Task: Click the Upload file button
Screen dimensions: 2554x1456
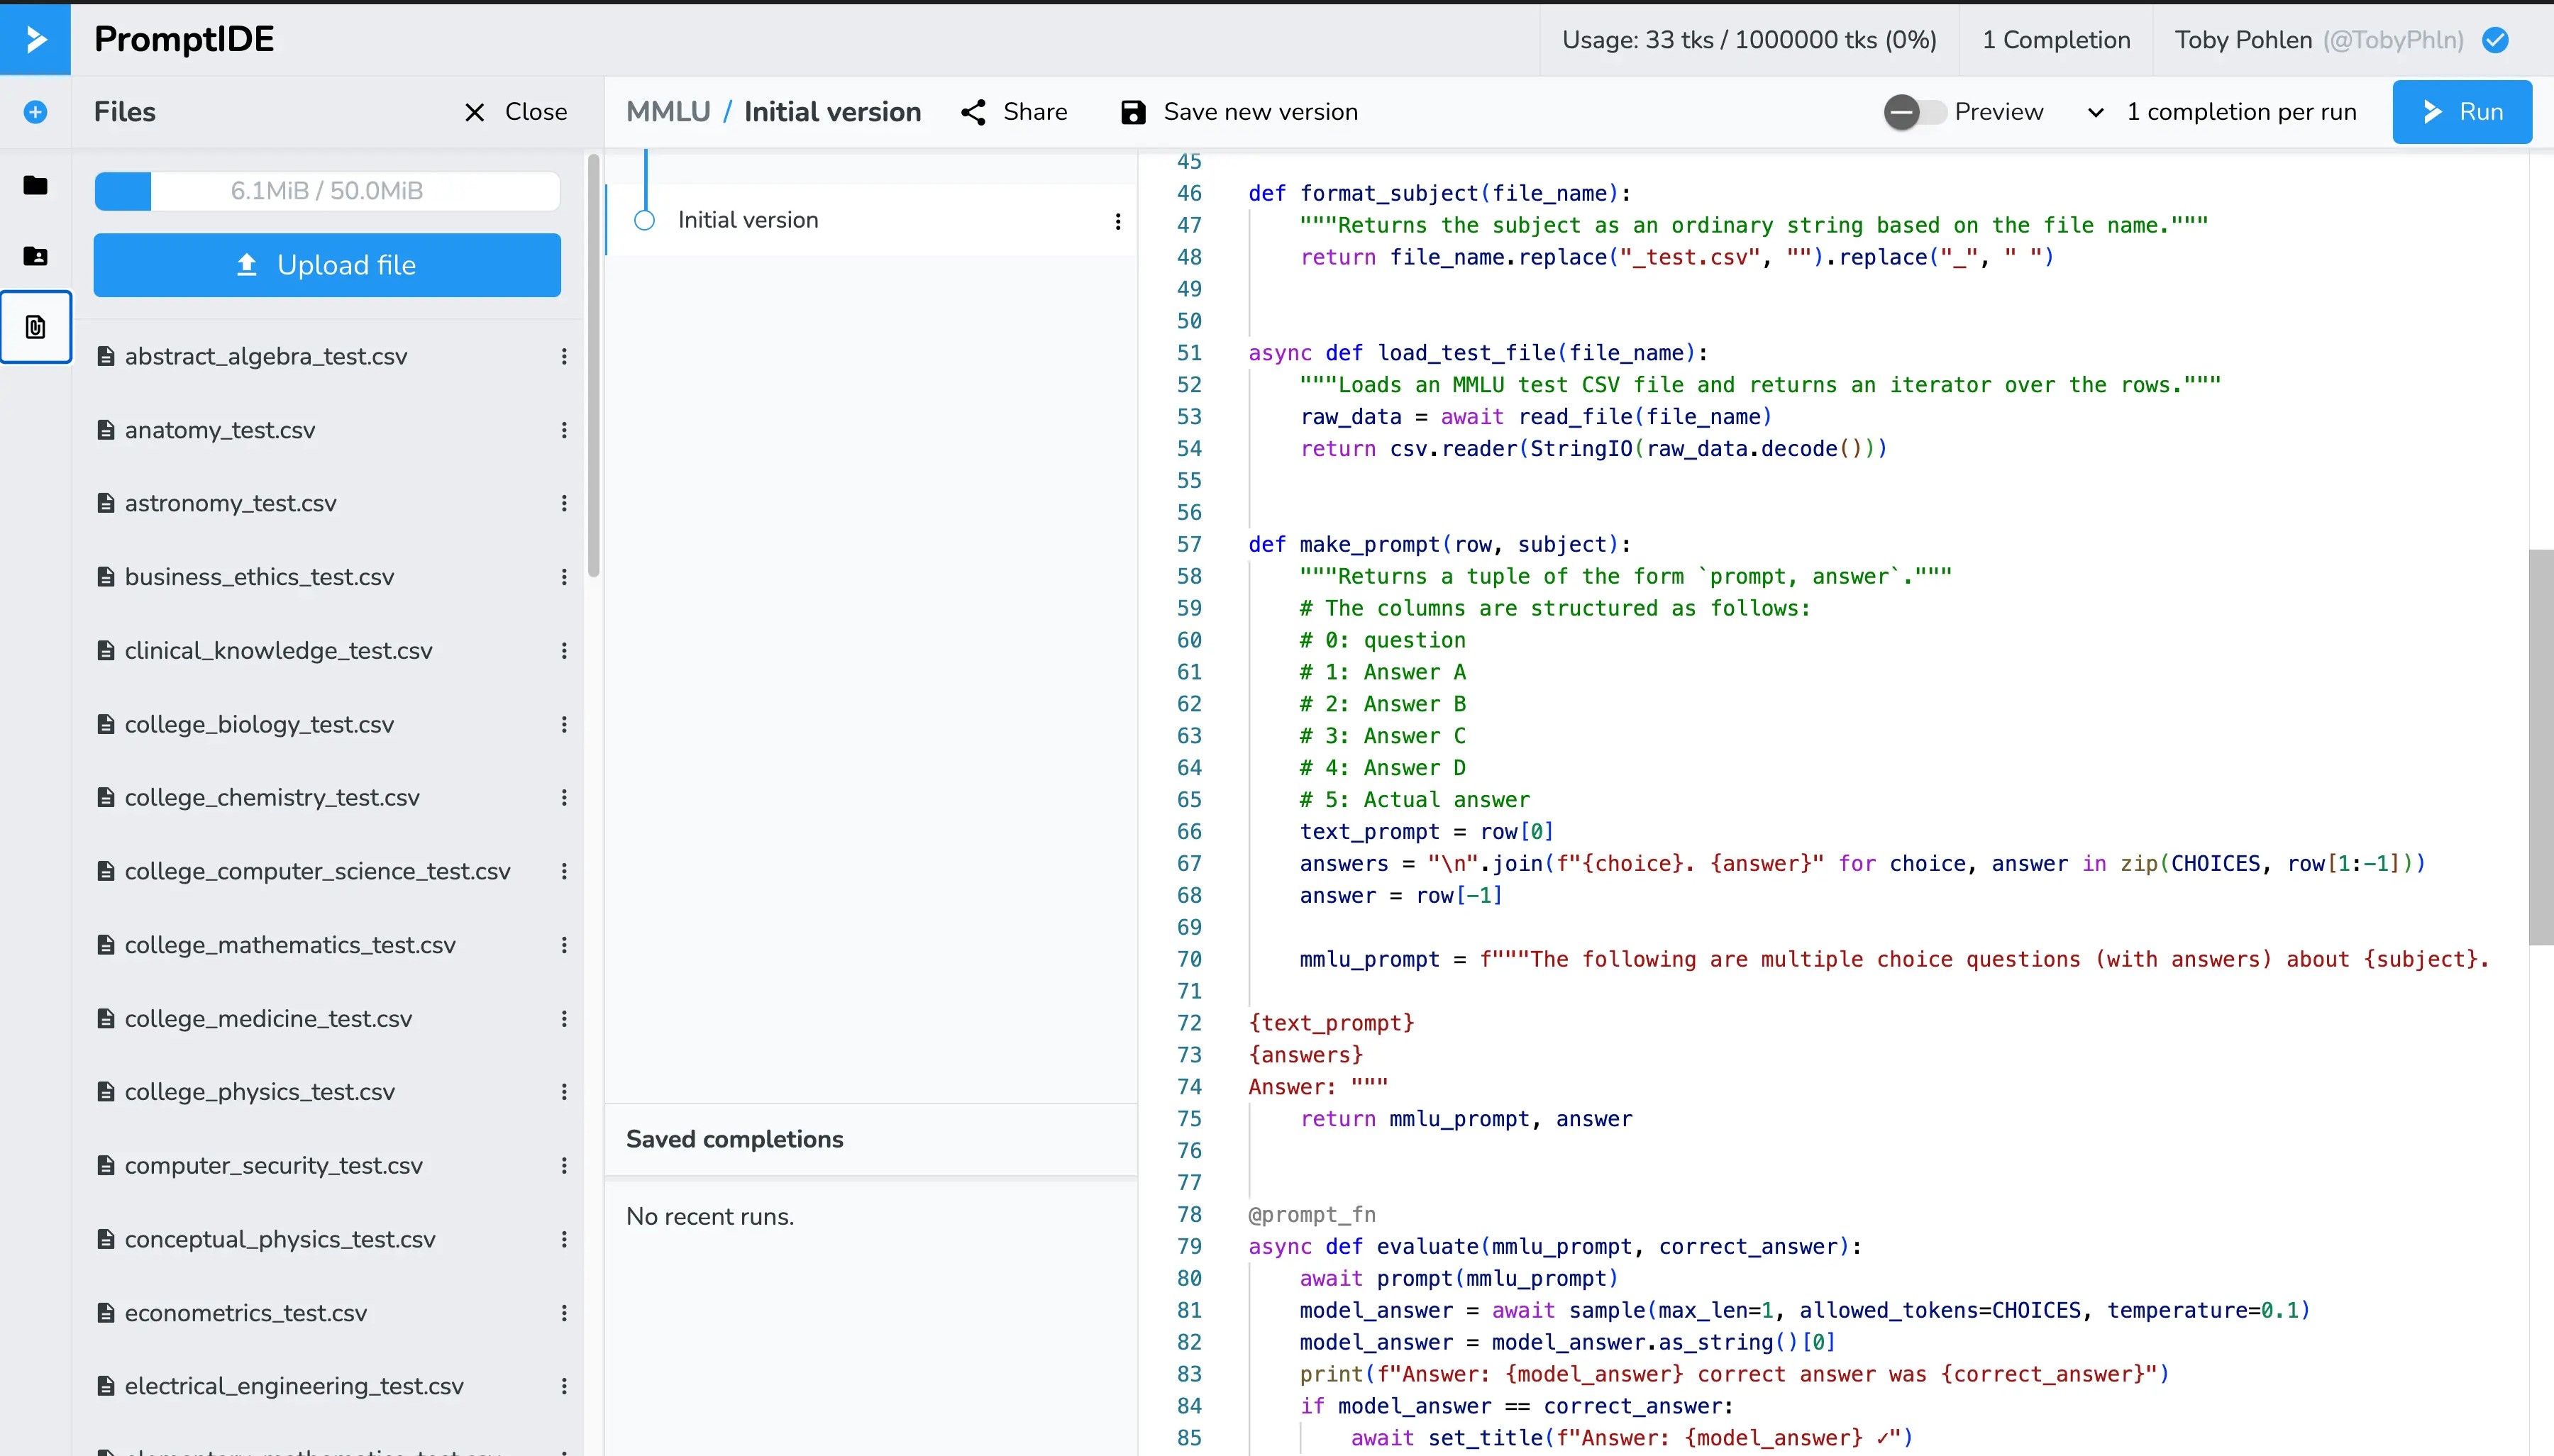Action: [x=327, y=265]
